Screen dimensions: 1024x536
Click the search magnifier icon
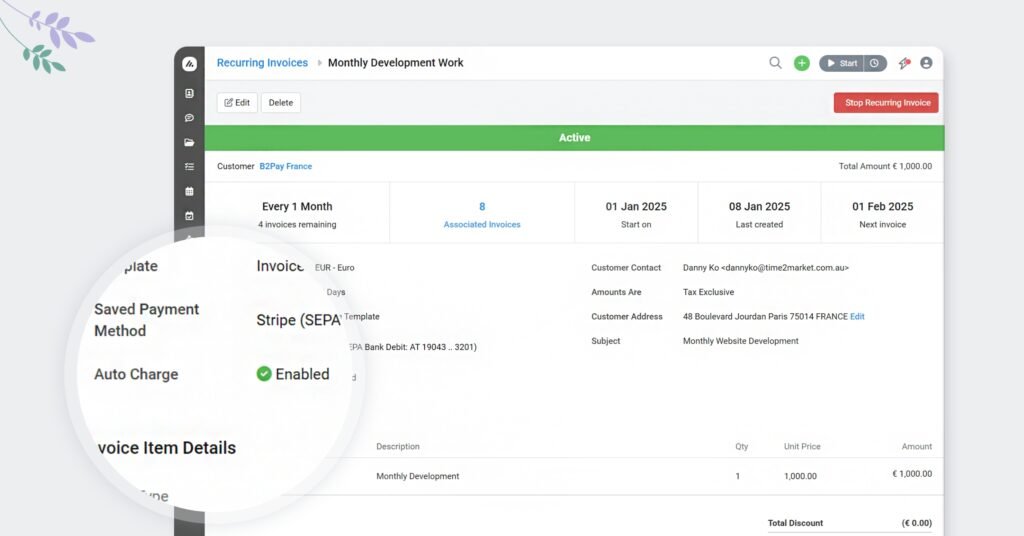tap(775, 63)
